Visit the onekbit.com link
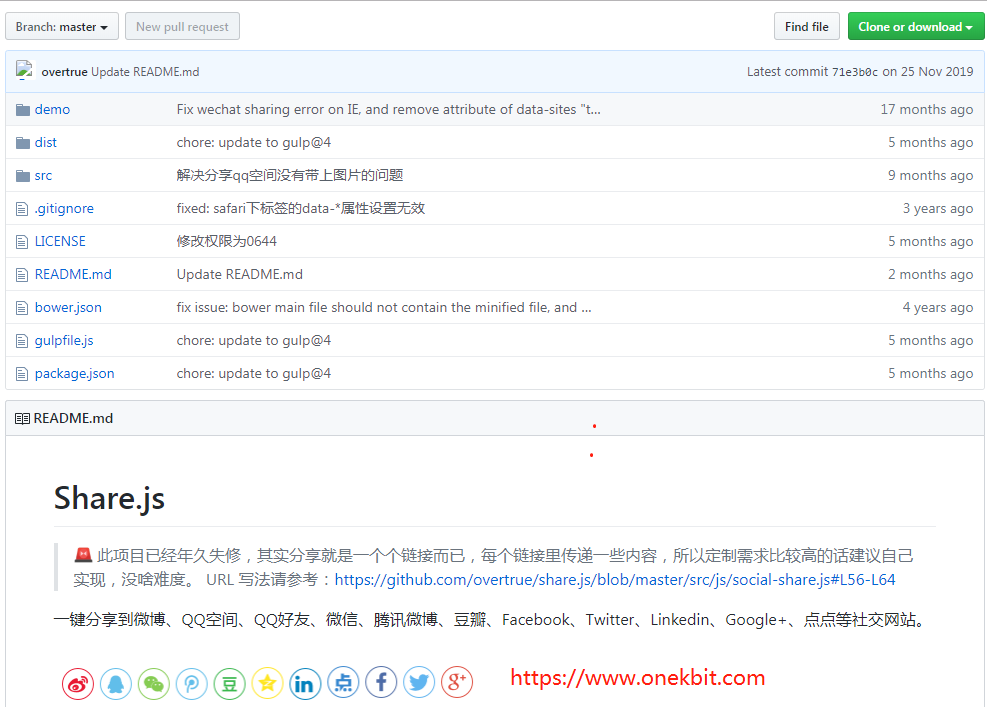Screen dimensions: 987x707 (x=637, y=677)
